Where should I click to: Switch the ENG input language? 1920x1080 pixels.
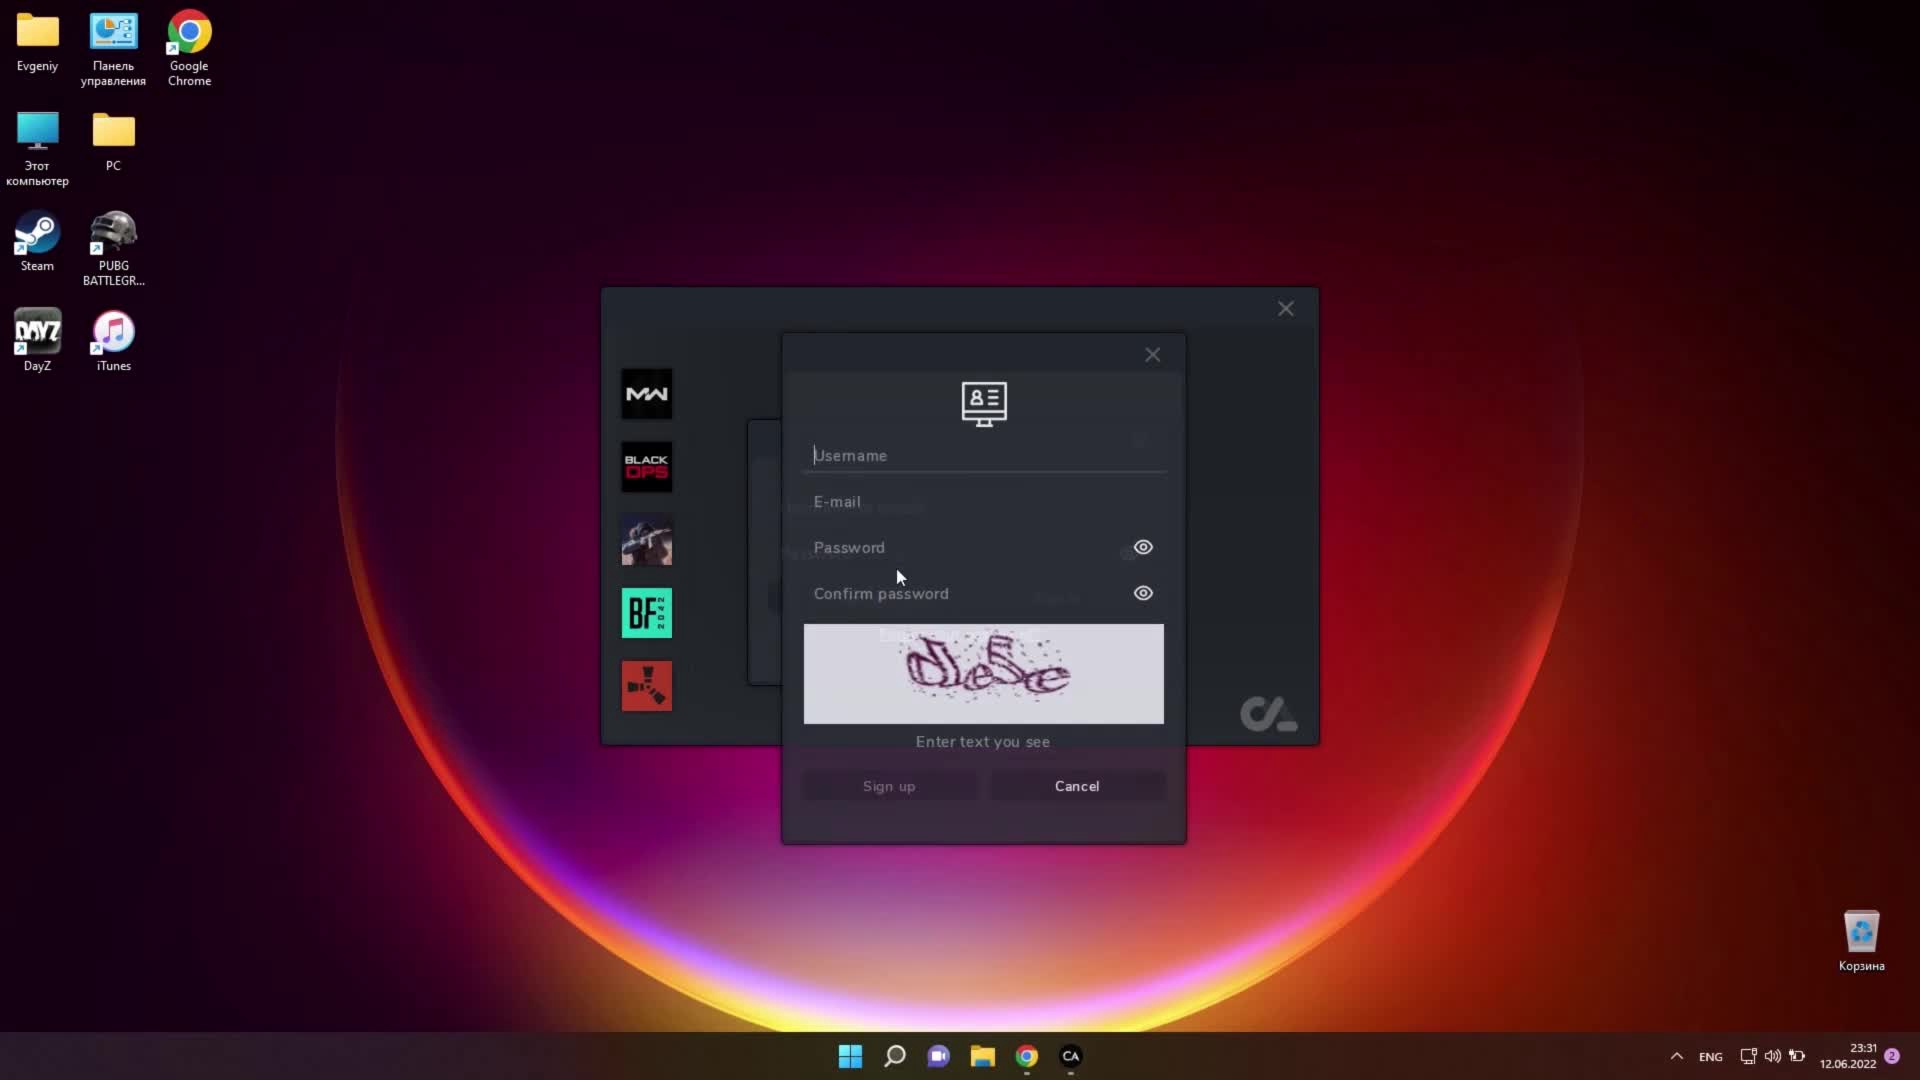point(1711,1057)
